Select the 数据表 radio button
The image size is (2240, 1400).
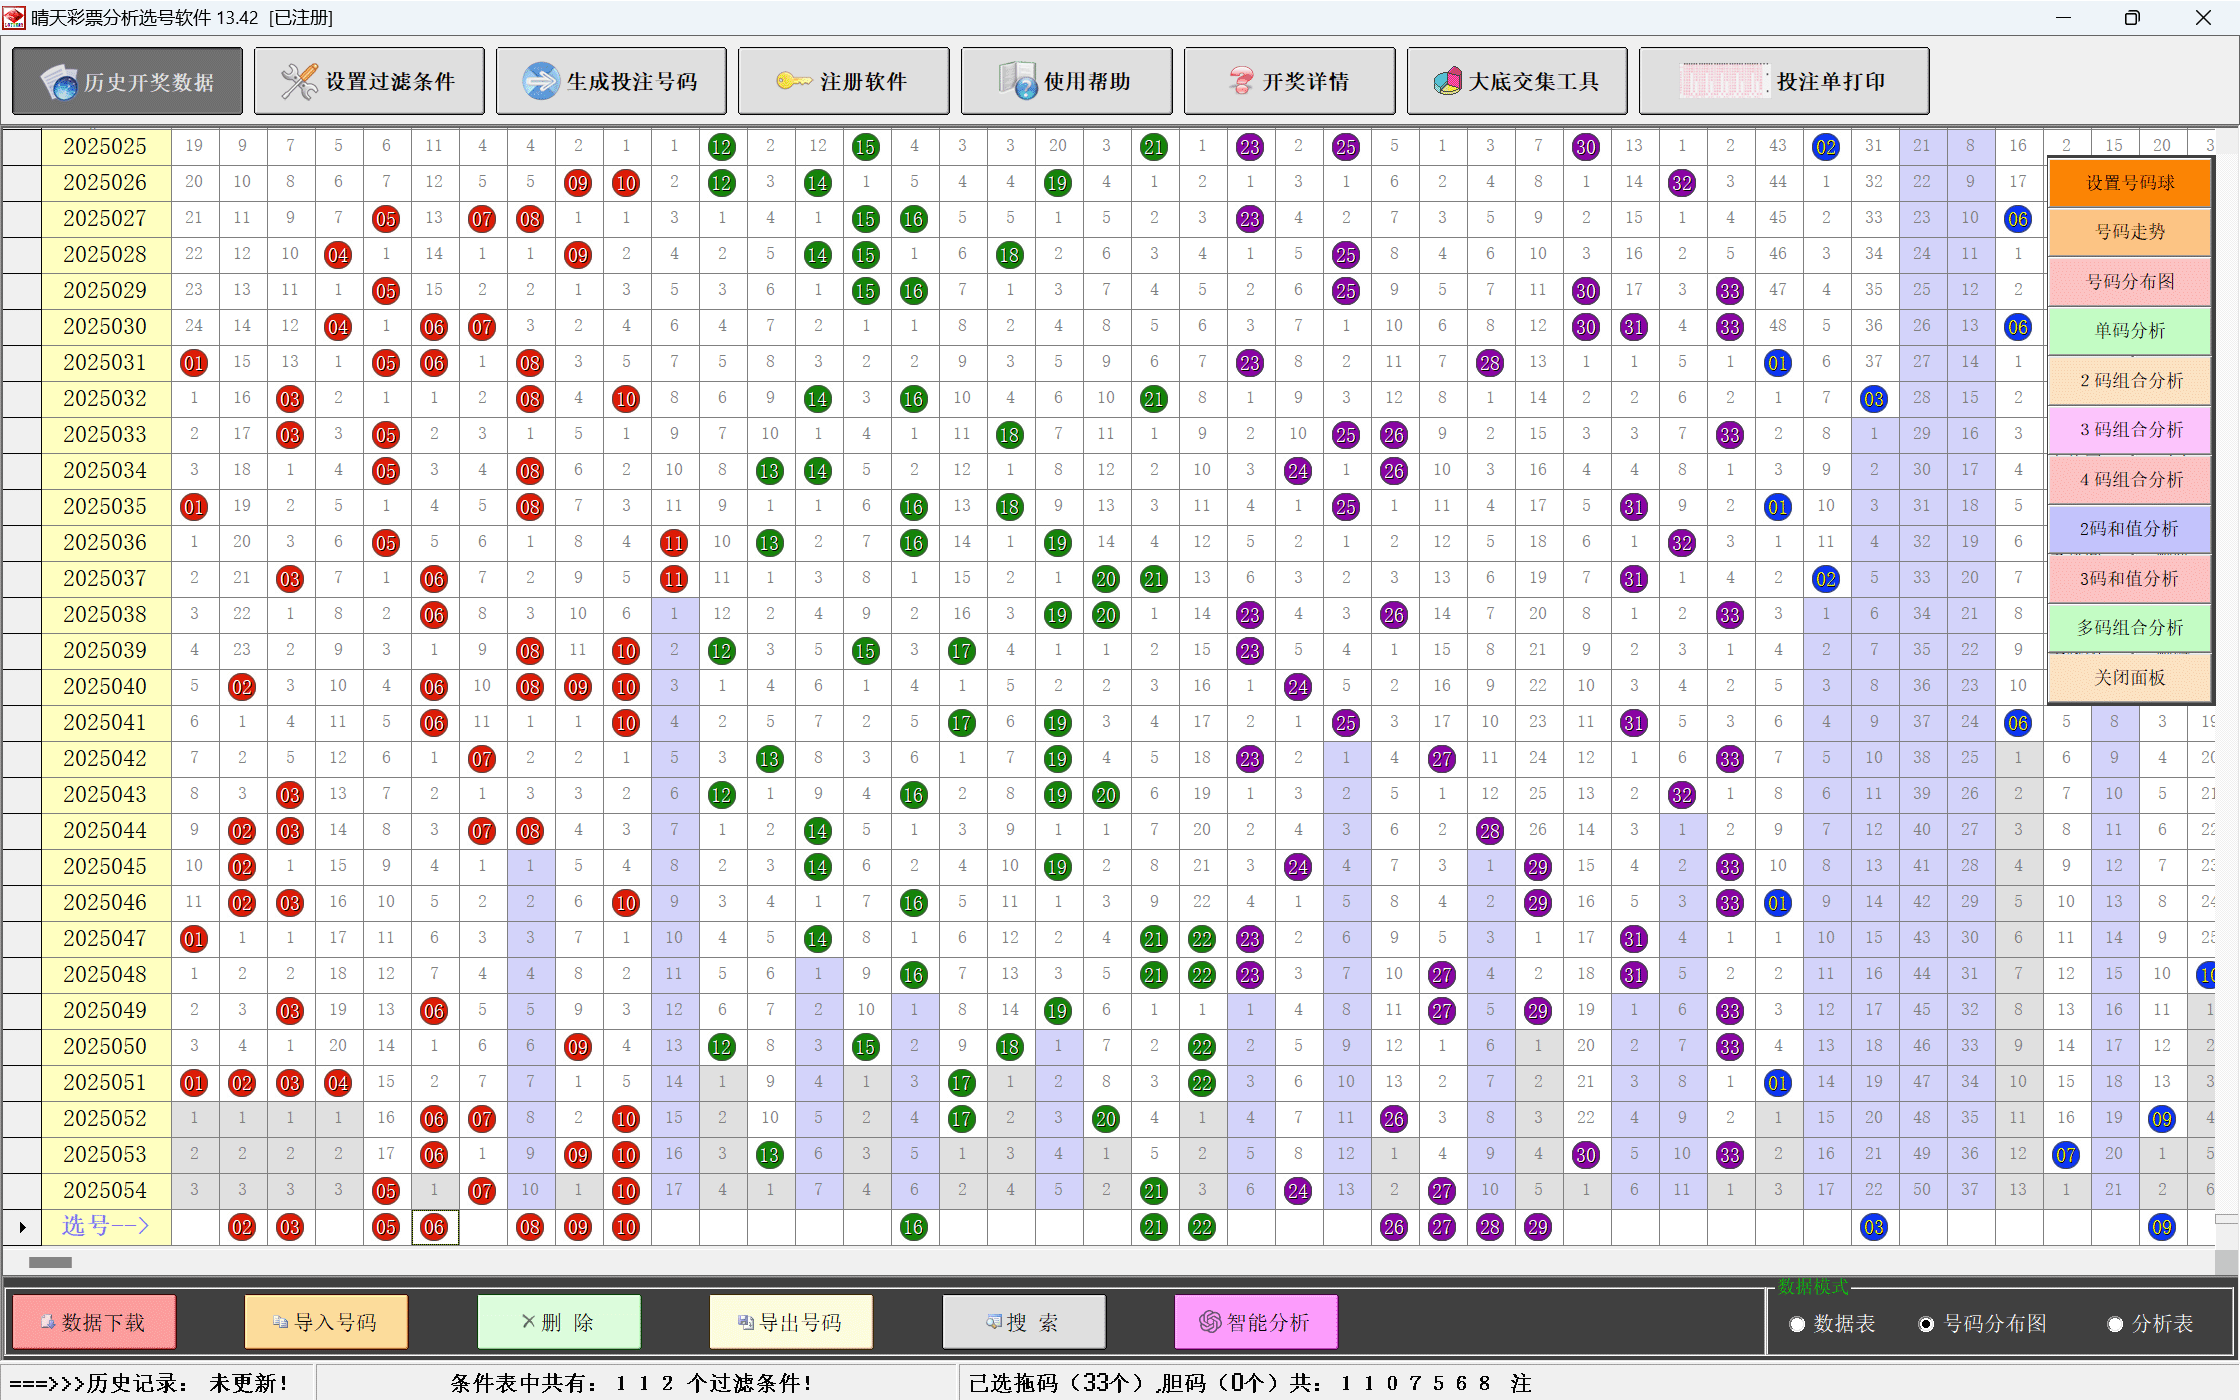pos(1797,1324)
